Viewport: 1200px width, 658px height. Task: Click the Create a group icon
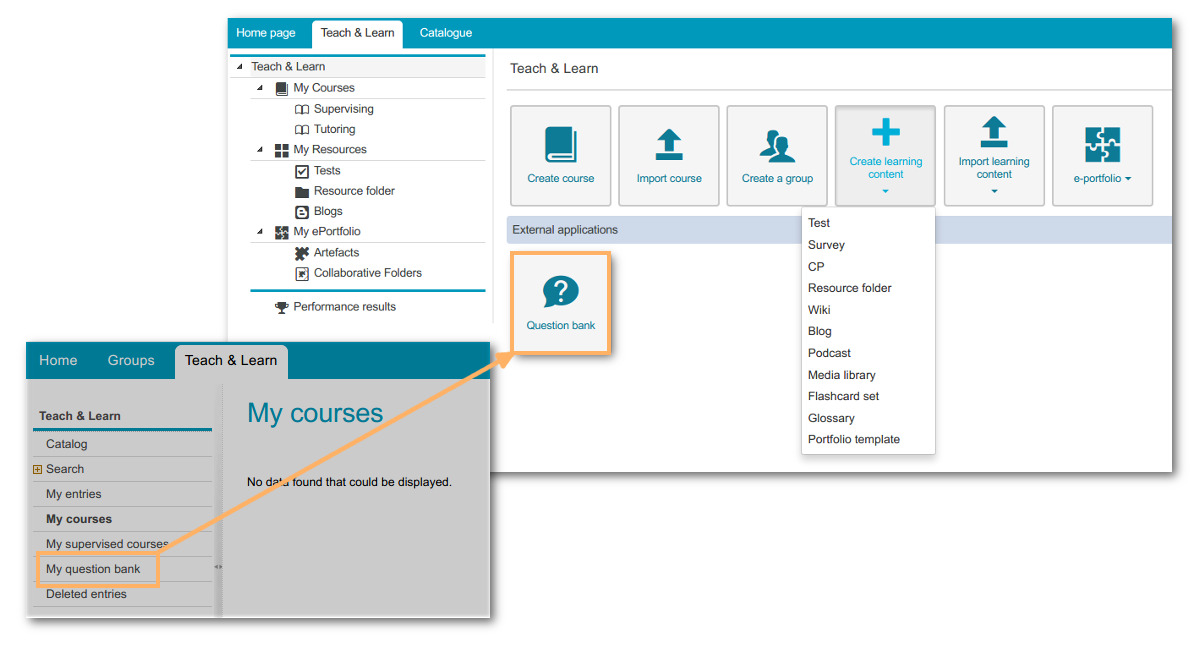pyautogui.click(x=777, y=146)
